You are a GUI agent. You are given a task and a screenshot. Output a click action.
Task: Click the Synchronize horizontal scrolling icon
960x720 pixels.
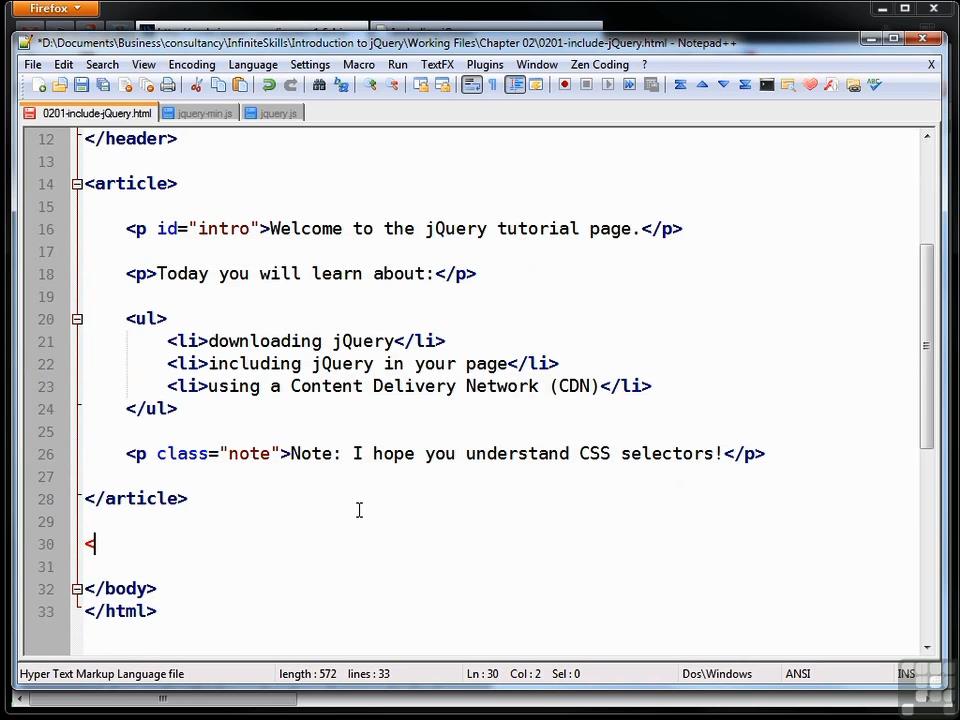pos(442,85)
